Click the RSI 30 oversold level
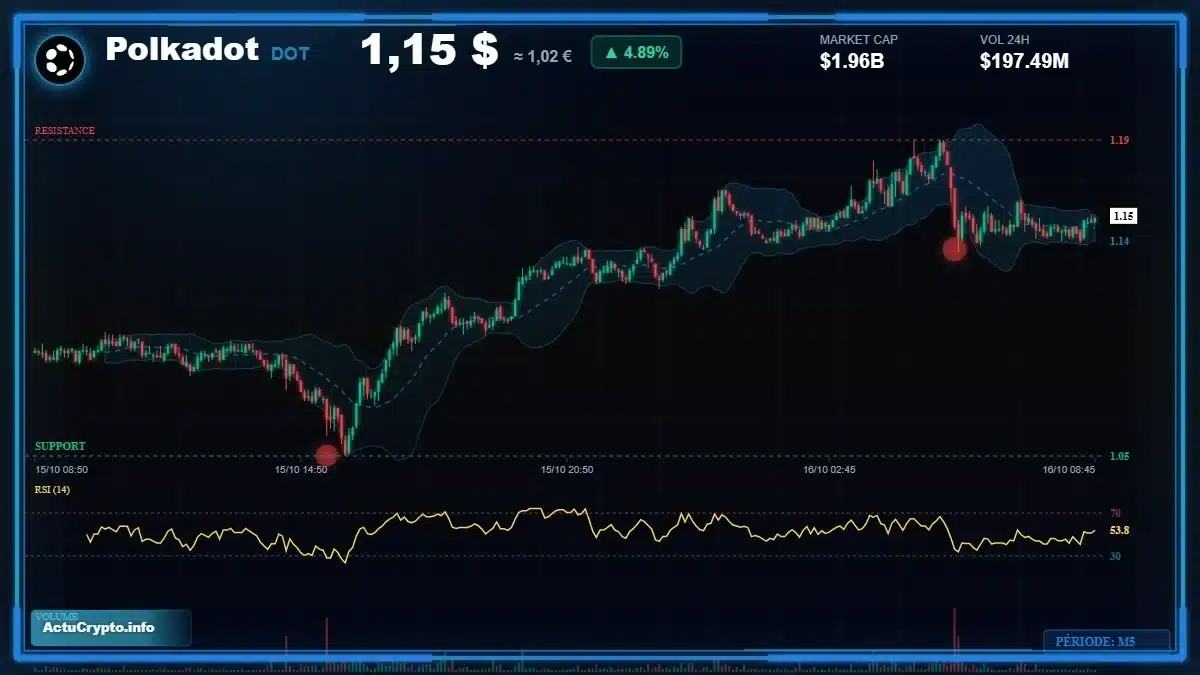 (1115, 556)
